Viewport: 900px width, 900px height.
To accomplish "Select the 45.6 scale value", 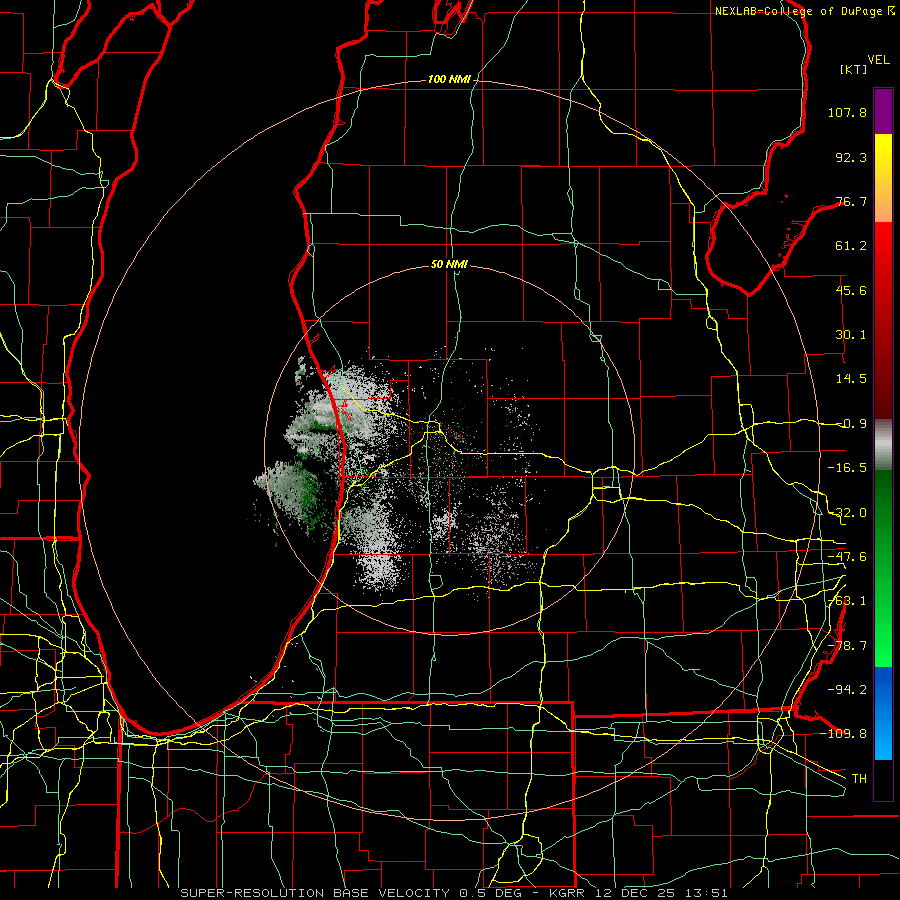I will click(851, 290).
